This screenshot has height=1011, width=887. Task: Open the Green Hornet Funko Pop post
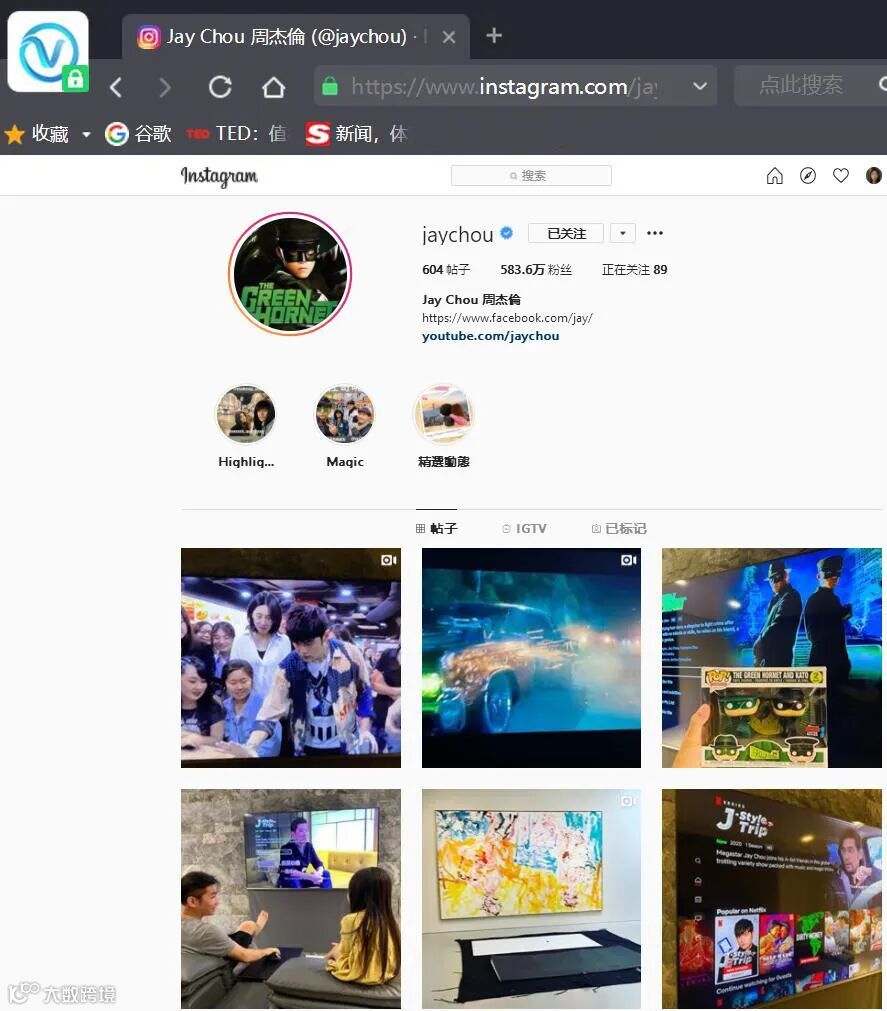click(x=772, y=658)
